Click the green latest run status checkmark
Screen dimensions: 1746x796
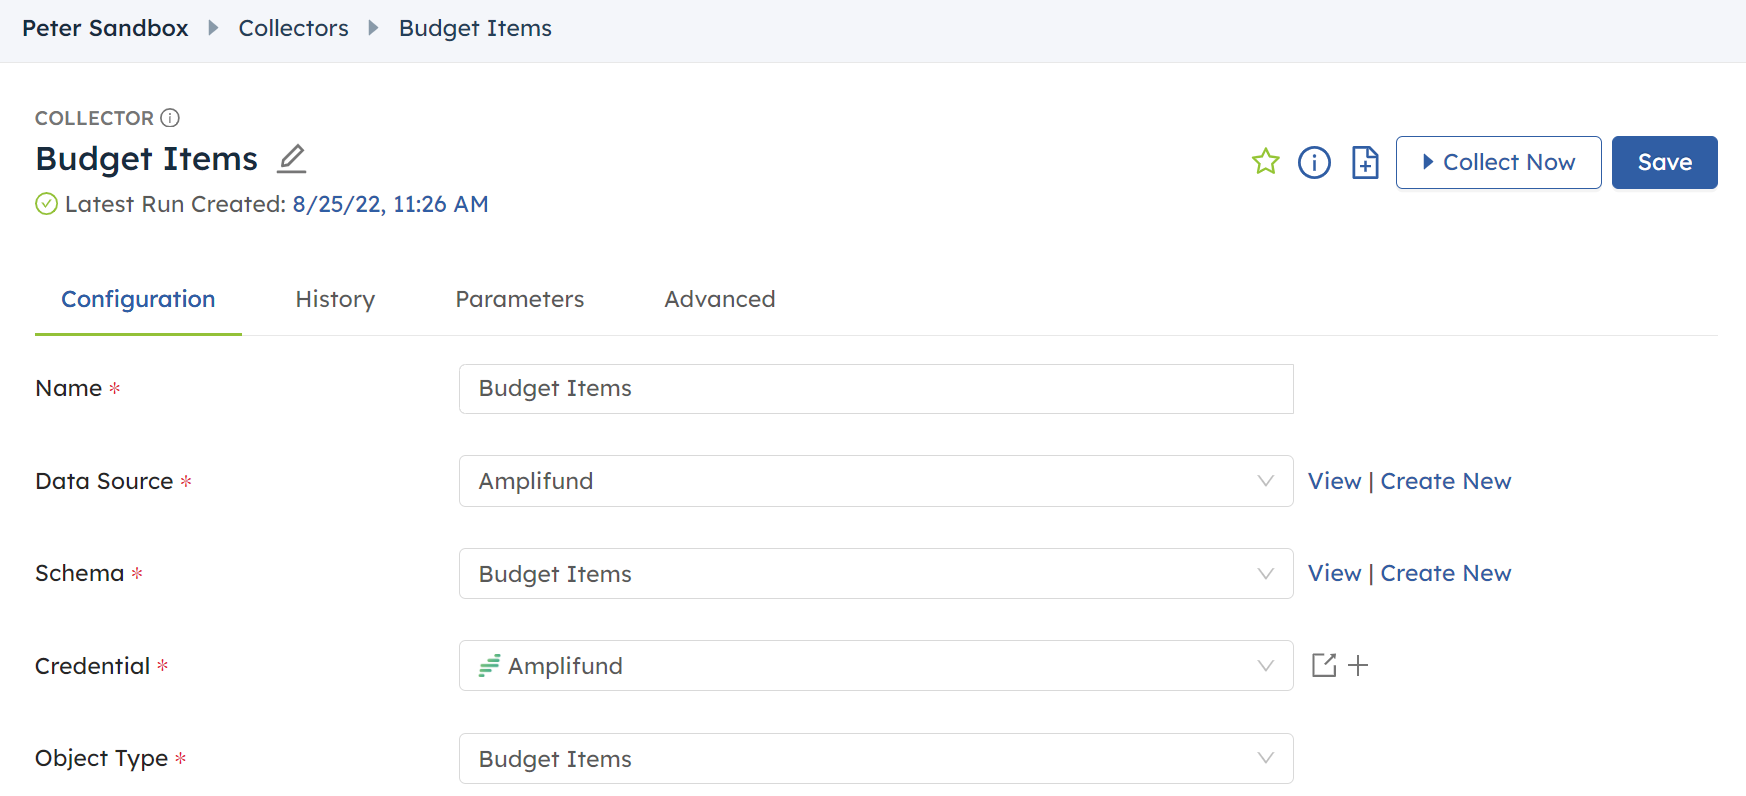click(46, 205)
